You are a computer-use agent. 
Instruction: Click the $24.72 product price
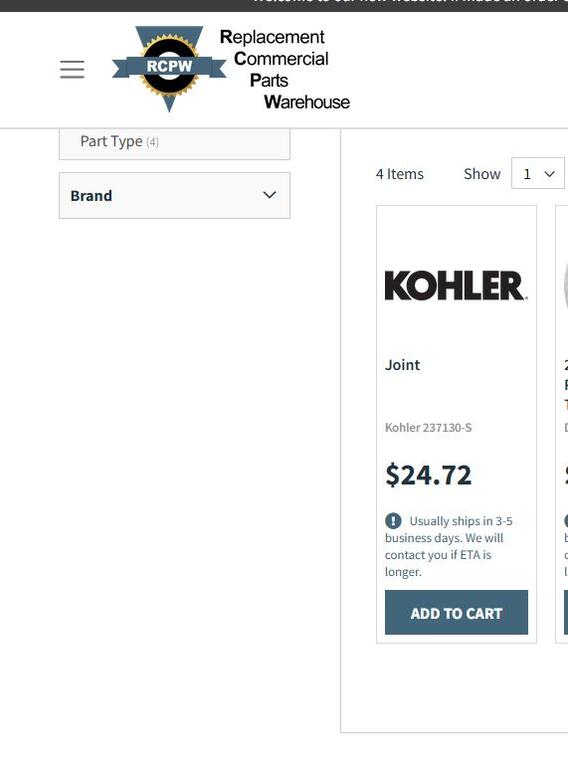point(428,475)
